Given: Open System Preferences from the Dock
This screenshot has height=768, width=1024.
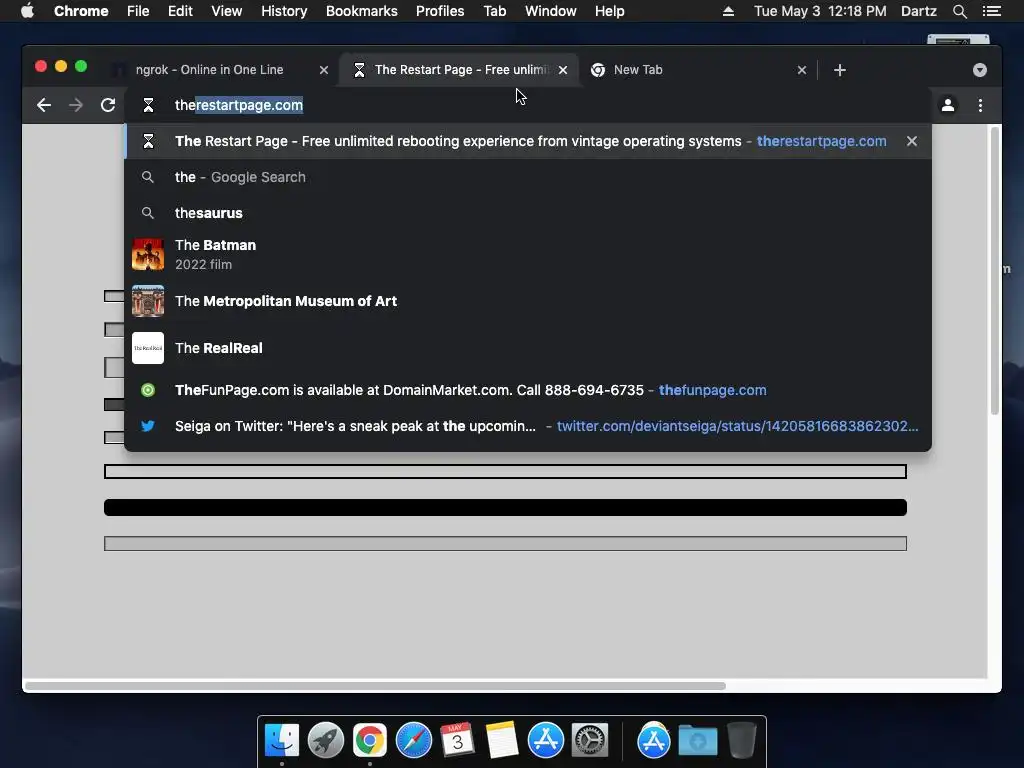Looking at the screenshot, I should [x=590, y=741].
